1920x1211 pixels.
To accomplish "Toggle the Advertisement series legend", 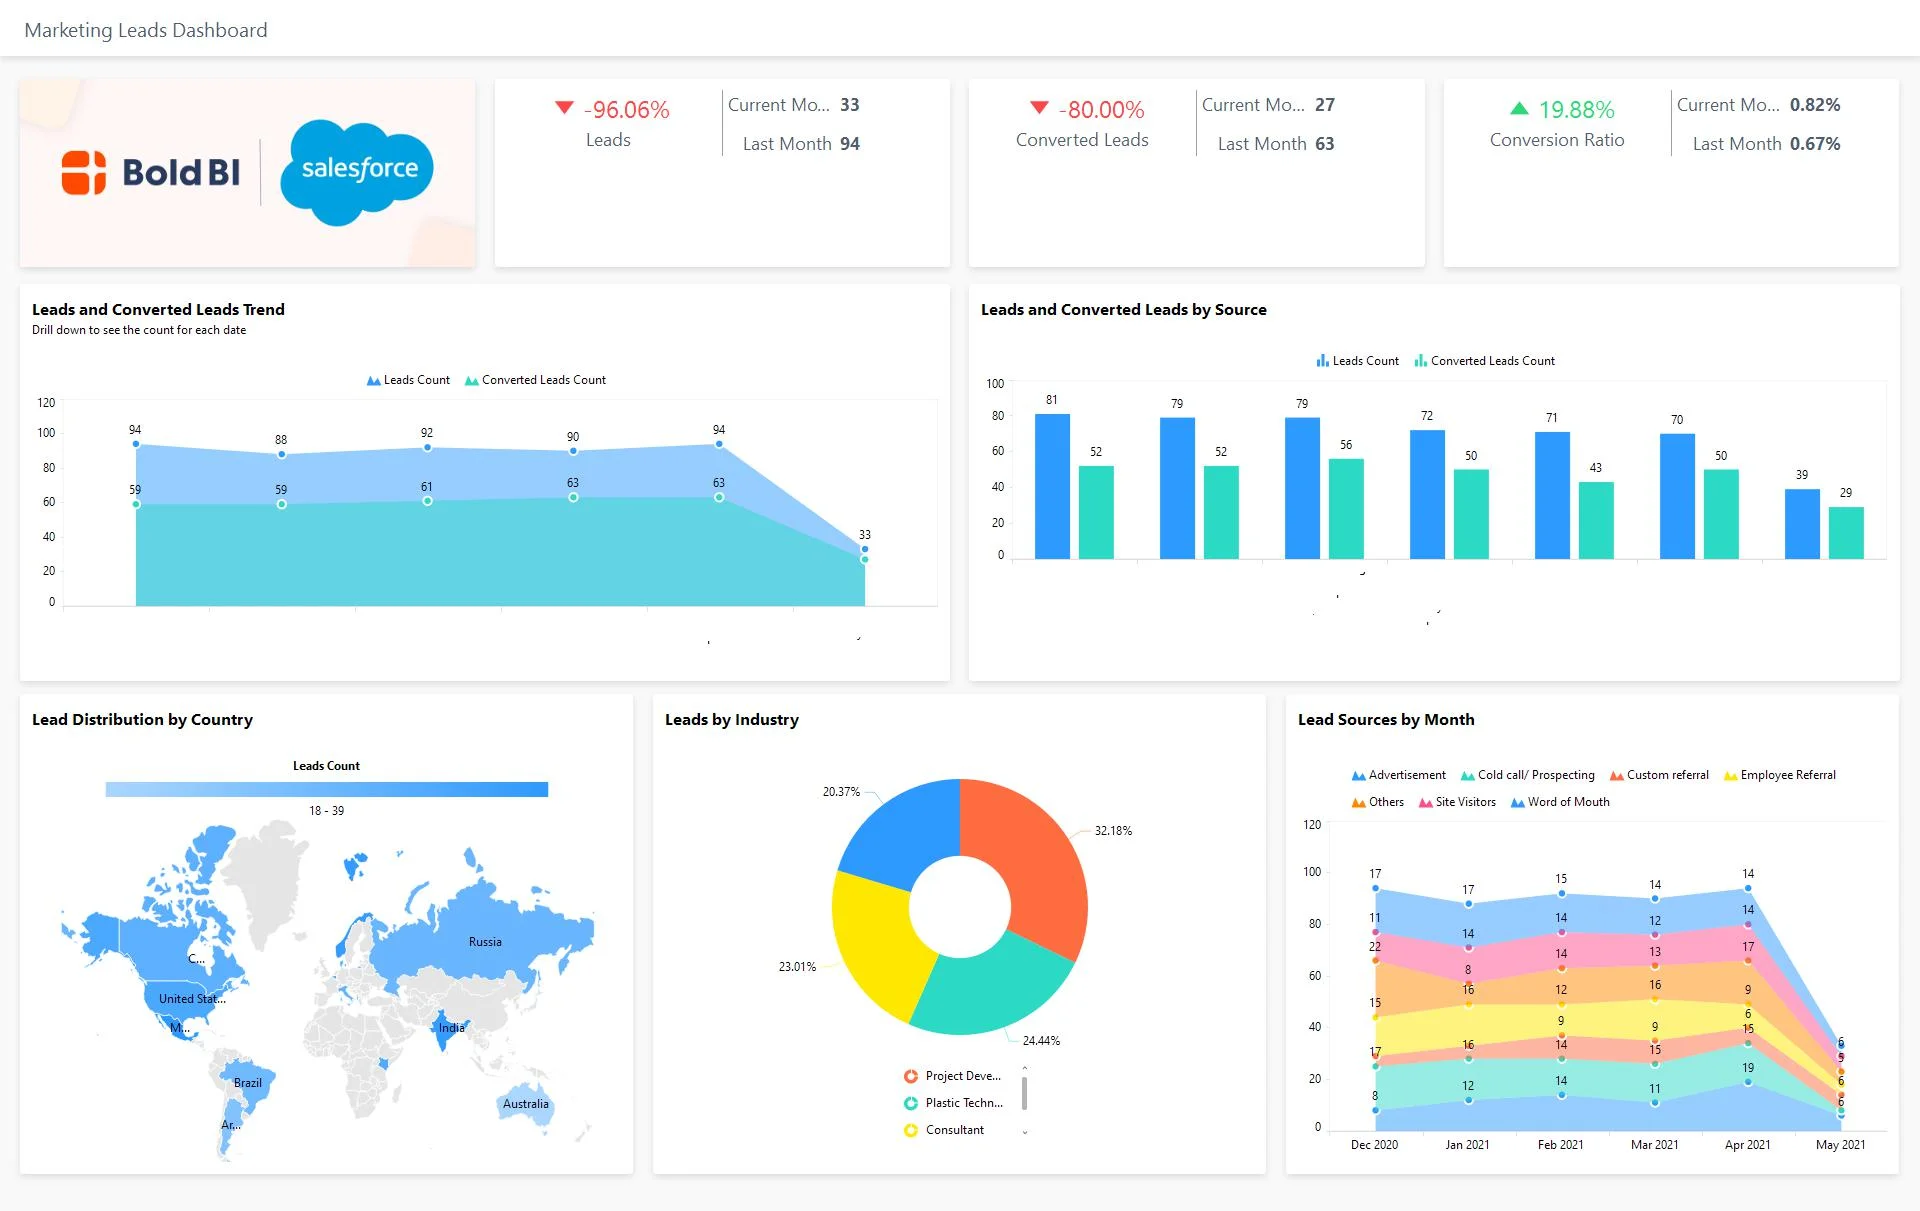I will click(1398, 775).
